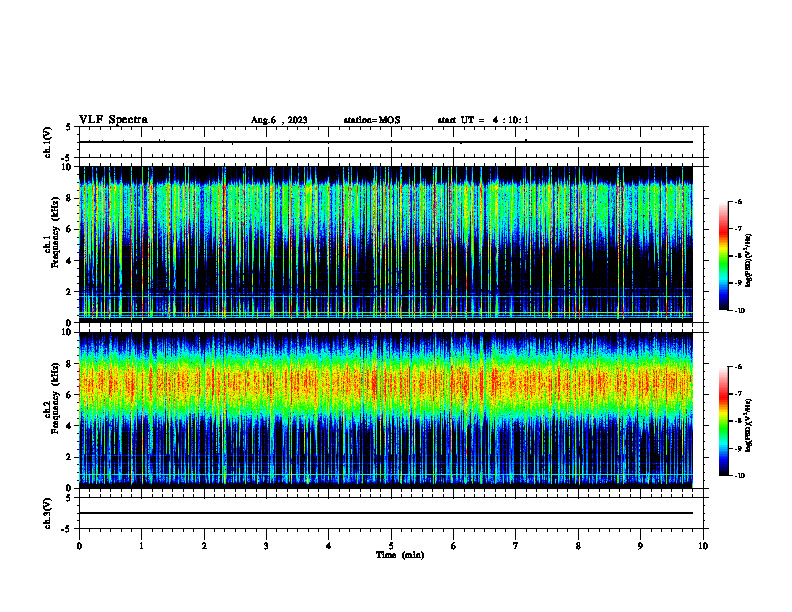This screenshot has width=792, height=612.
Task: Click the ch.2 frequency tick label "2"
Action: click(70, 457)
